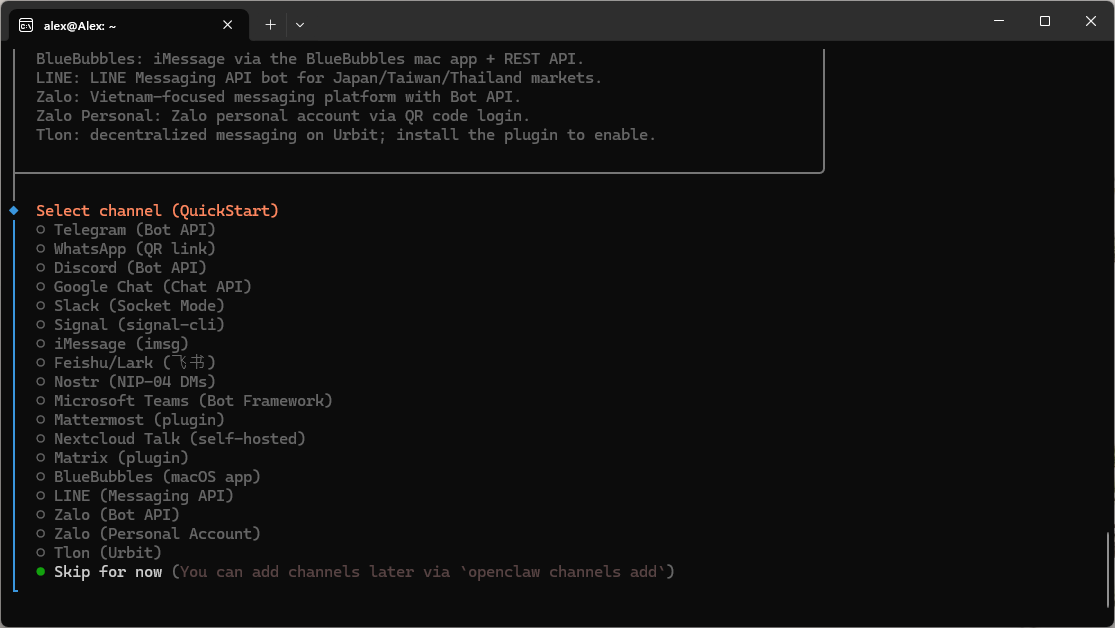Pick the Google Chat (Chat API) channel

(x=41, y=287)
